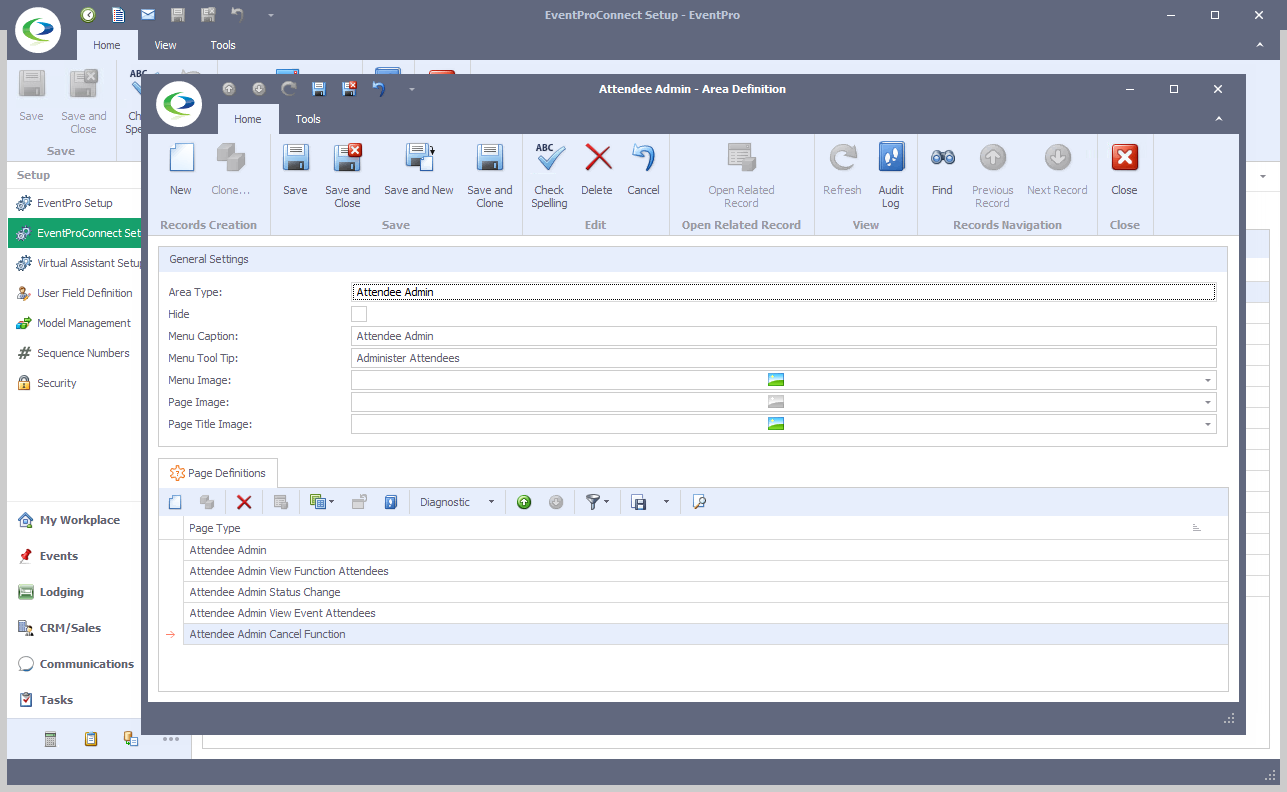Switch to Tools tab in Area Definition window
Screen dimensions: 1287x792
(x=308, y=119)
